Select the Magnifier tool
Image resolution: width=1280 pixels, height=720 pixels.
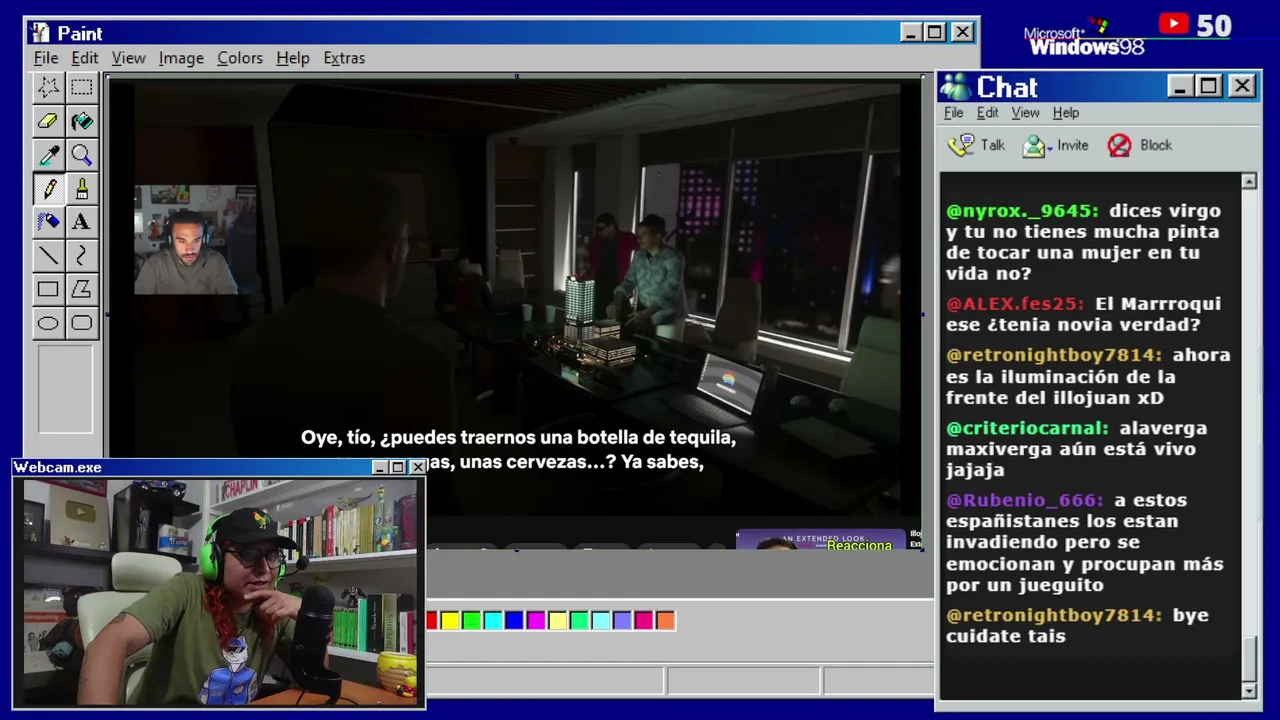pos(82,155)
